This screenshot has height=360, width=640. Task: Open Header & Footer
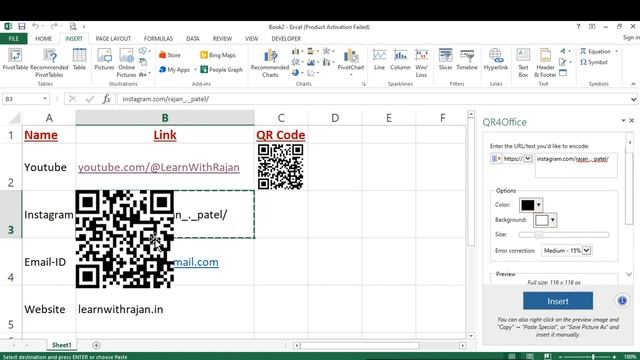pyautogui.click(x=545, y=63)
